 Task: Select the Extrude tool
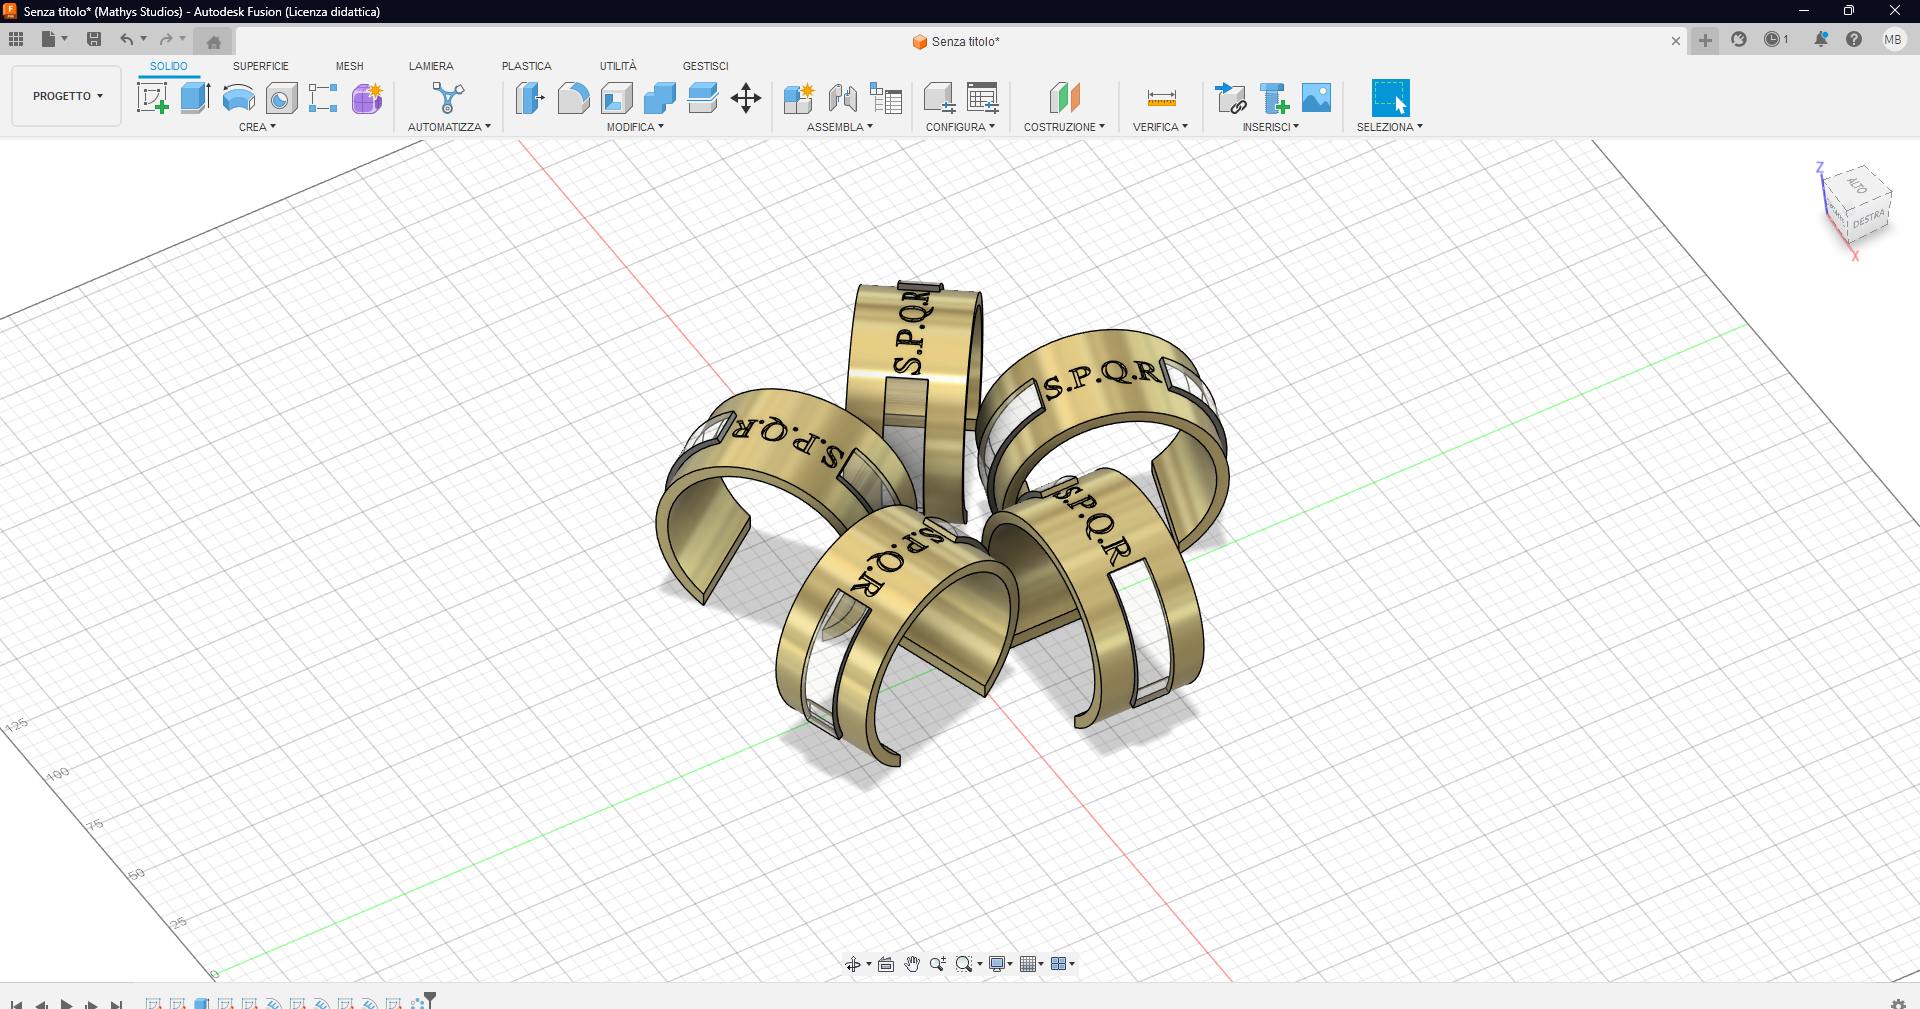(x=195, y=98)
